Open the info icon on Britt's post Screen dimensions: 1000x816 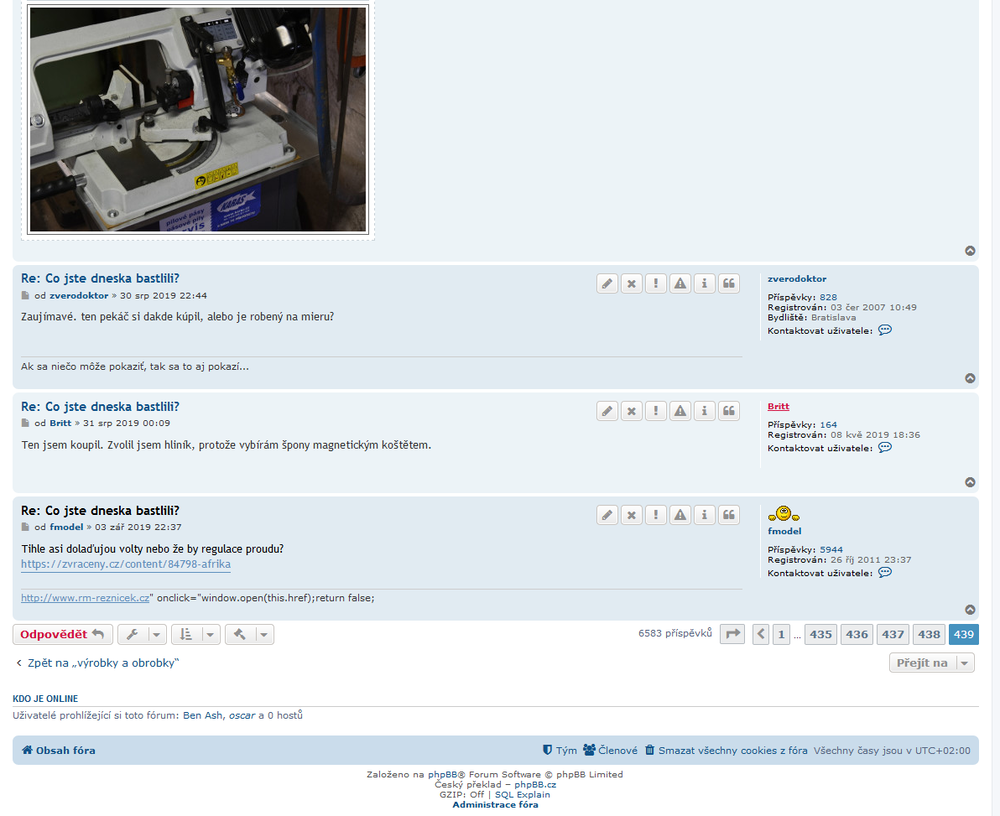(x=704, y=411)
